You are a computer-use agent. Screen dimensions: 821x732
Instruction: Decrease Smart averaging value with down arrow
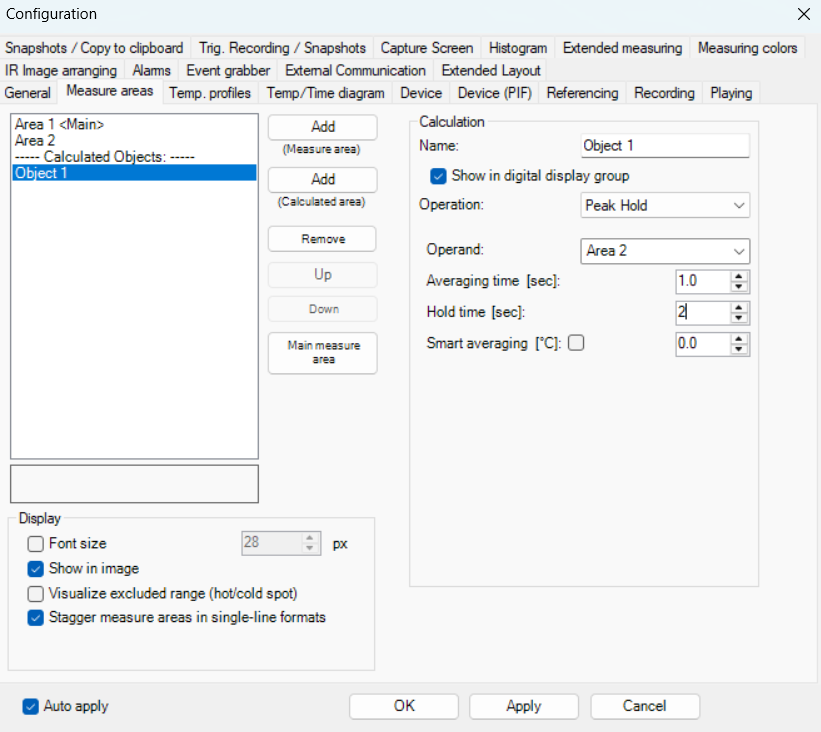[x=739, y=350]
